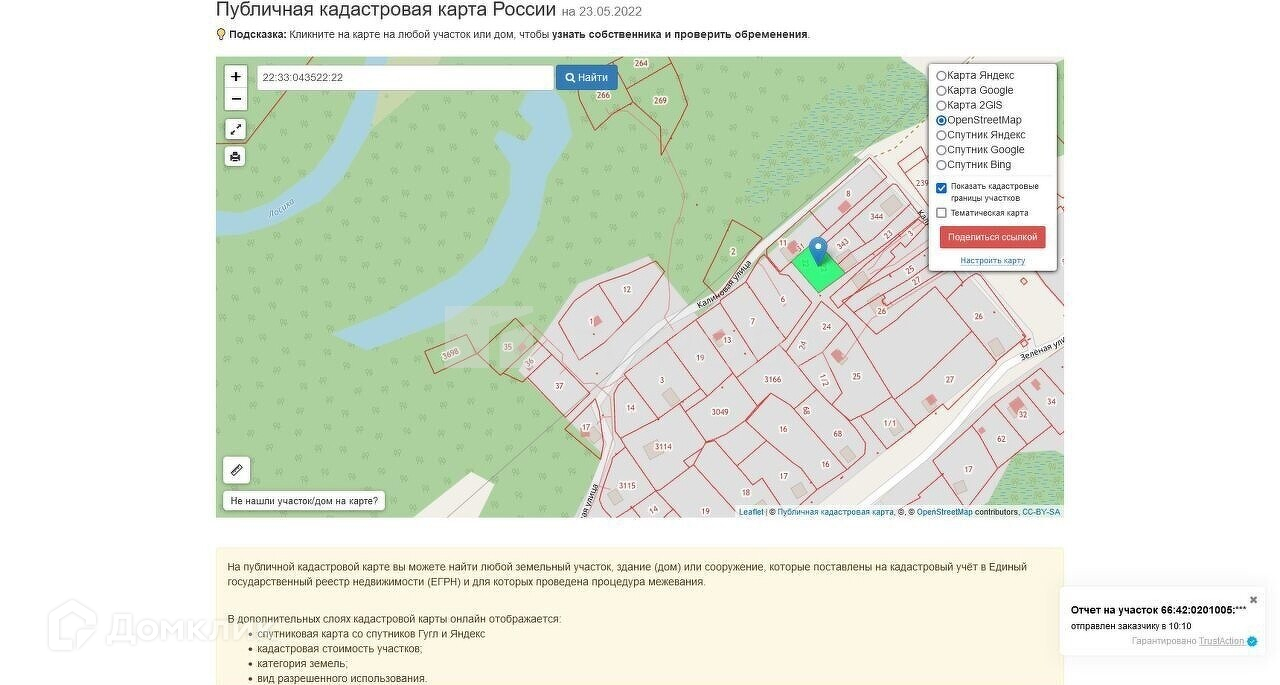Enable Тематическая карта checkbox

[941, 213]
